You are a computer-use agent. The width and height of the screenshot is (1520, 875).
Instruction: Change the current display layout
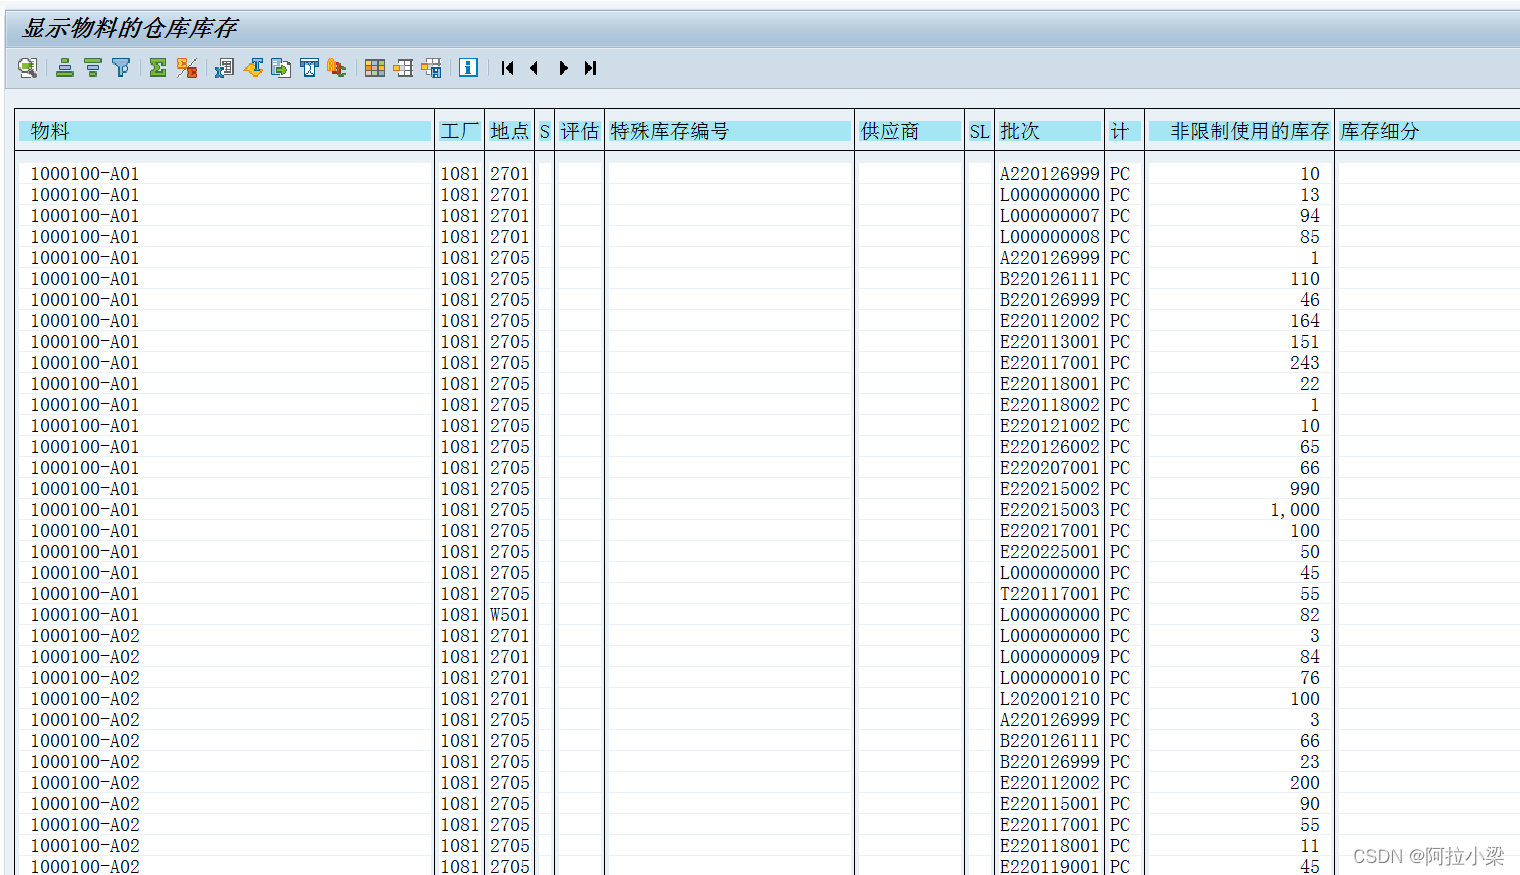(x=403, y=68)
